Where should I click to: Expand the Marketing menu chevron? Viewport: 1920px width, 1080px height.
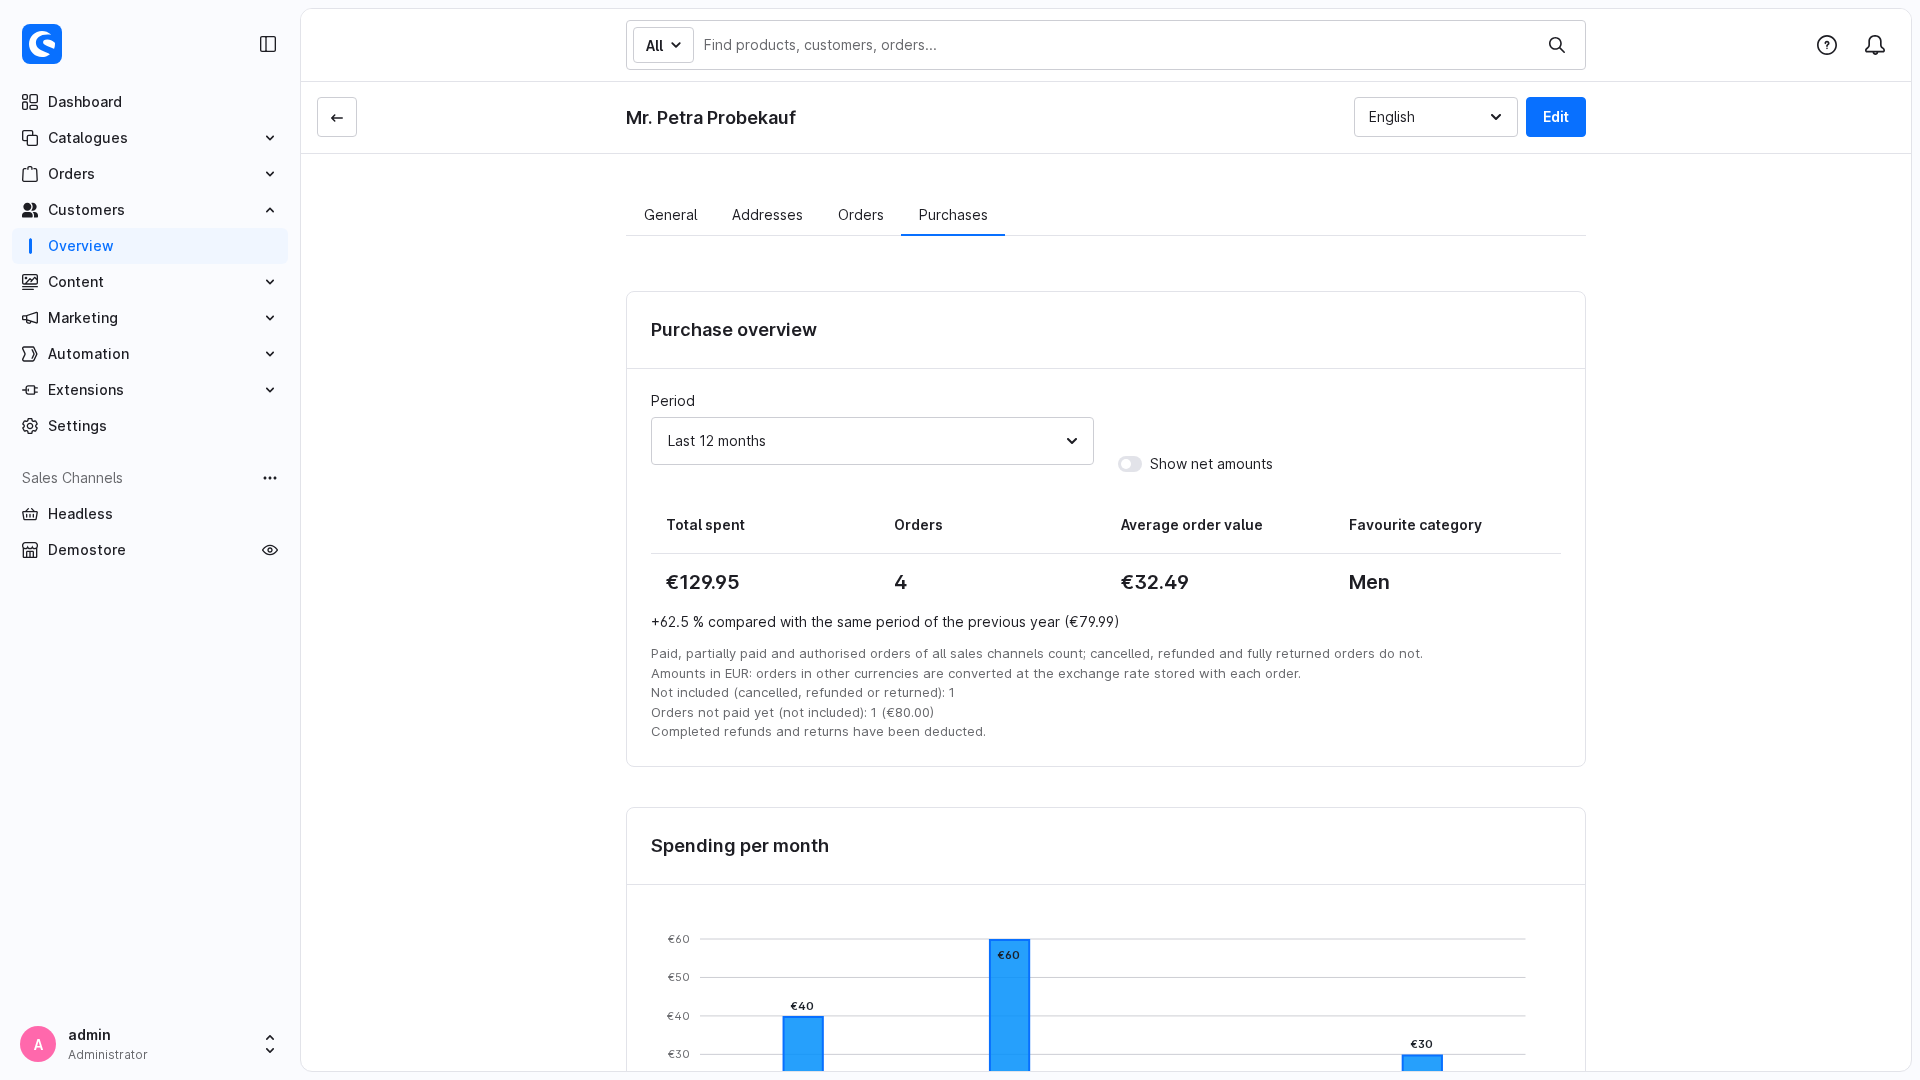tap(270, 318)
